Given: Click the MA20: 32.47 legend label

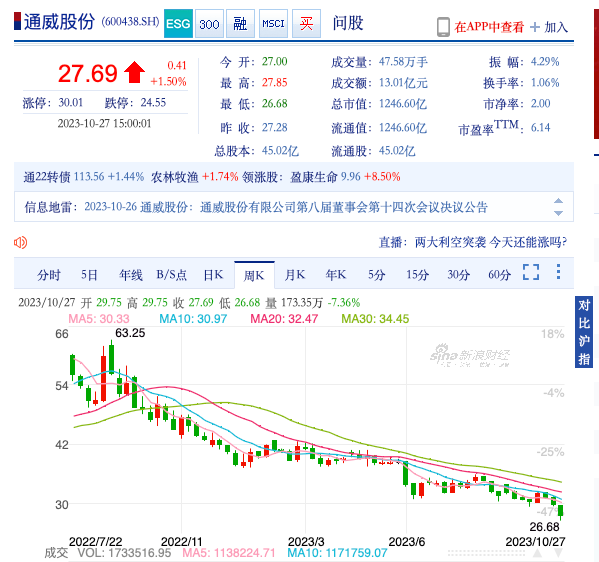Looking at the screenshot, I should [284, 319].
